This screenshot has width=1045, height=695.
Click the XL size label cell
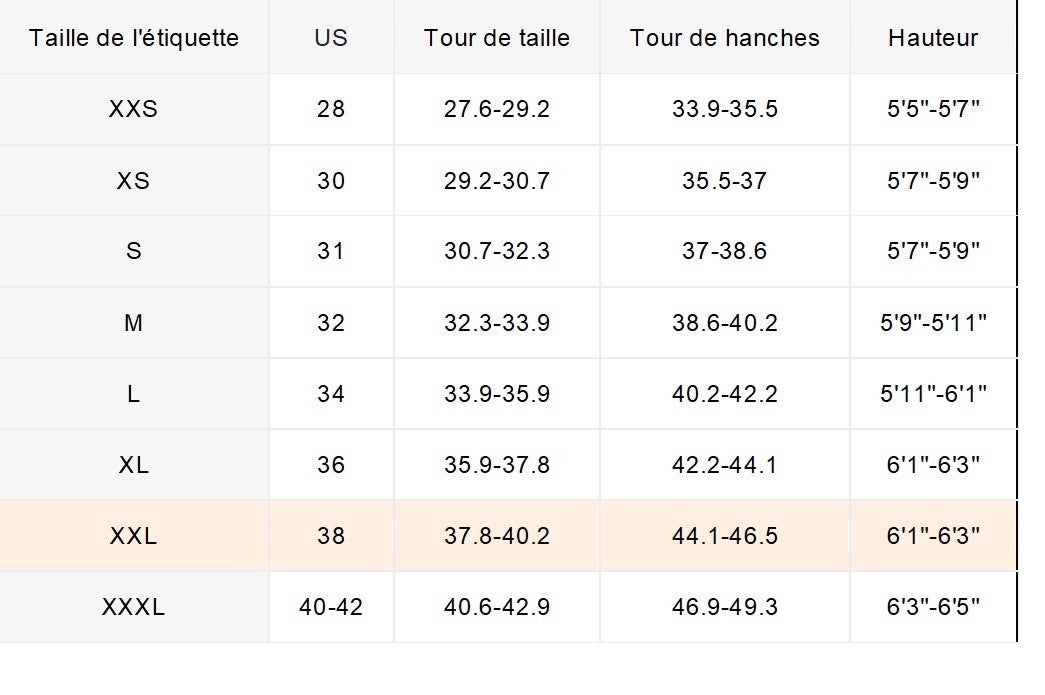click(x=134, y=465)
